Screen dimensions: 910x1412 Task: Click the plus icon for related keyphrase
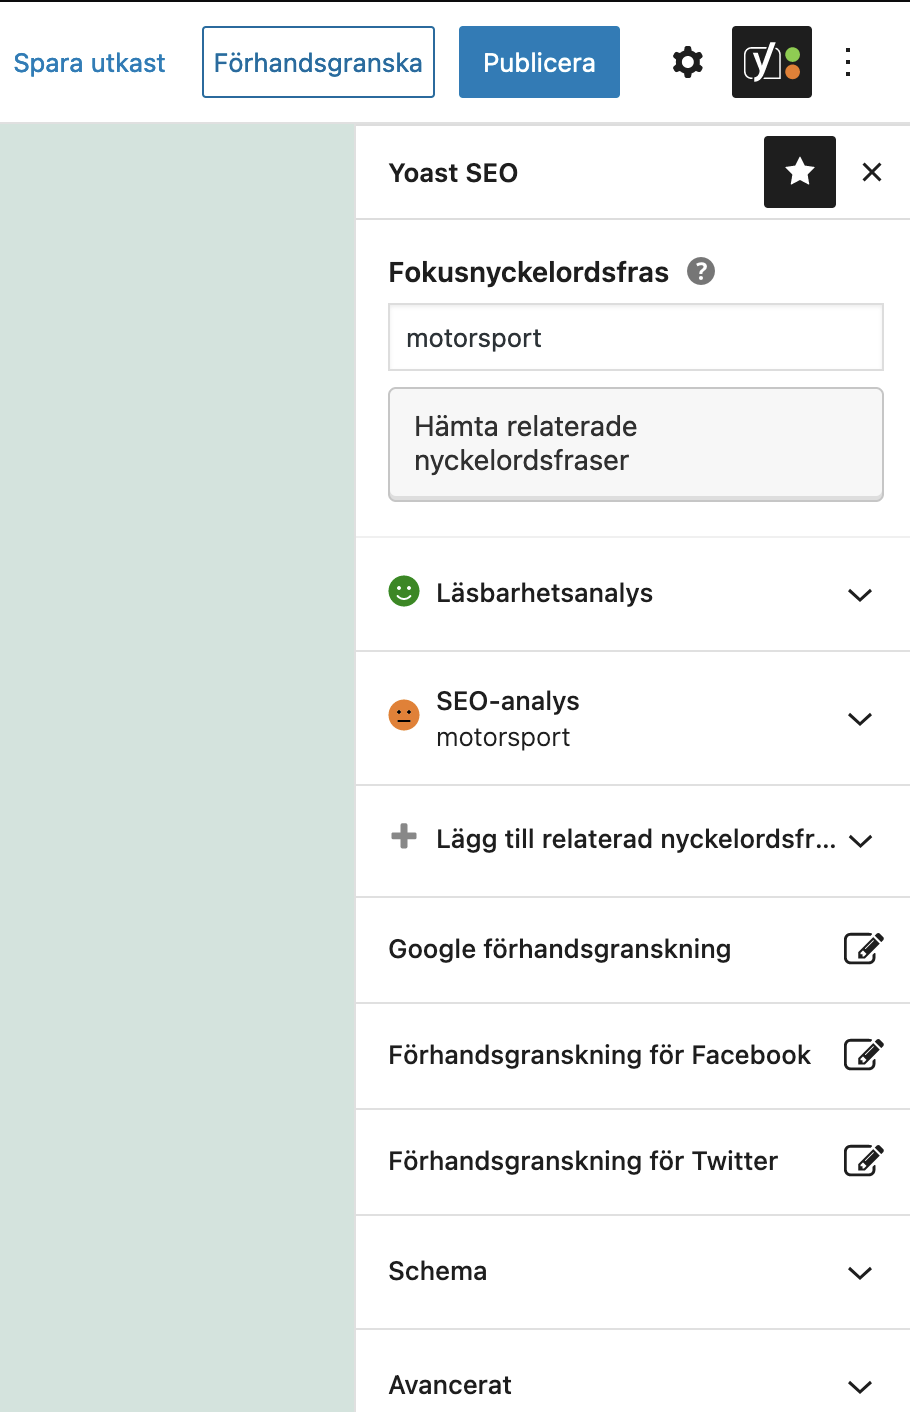click(x=403, y=840)
